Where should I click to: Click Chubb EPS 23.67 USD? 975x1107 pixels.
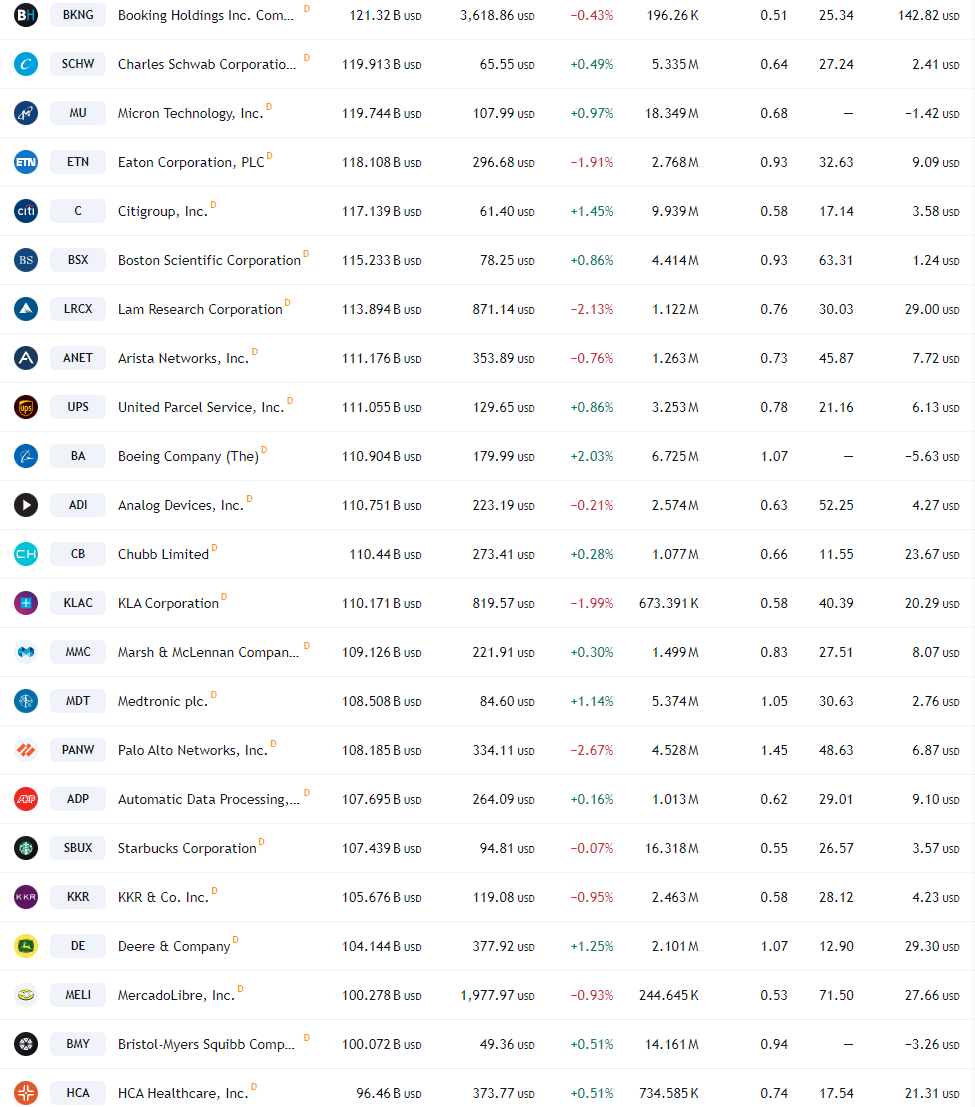pos(932,554)
